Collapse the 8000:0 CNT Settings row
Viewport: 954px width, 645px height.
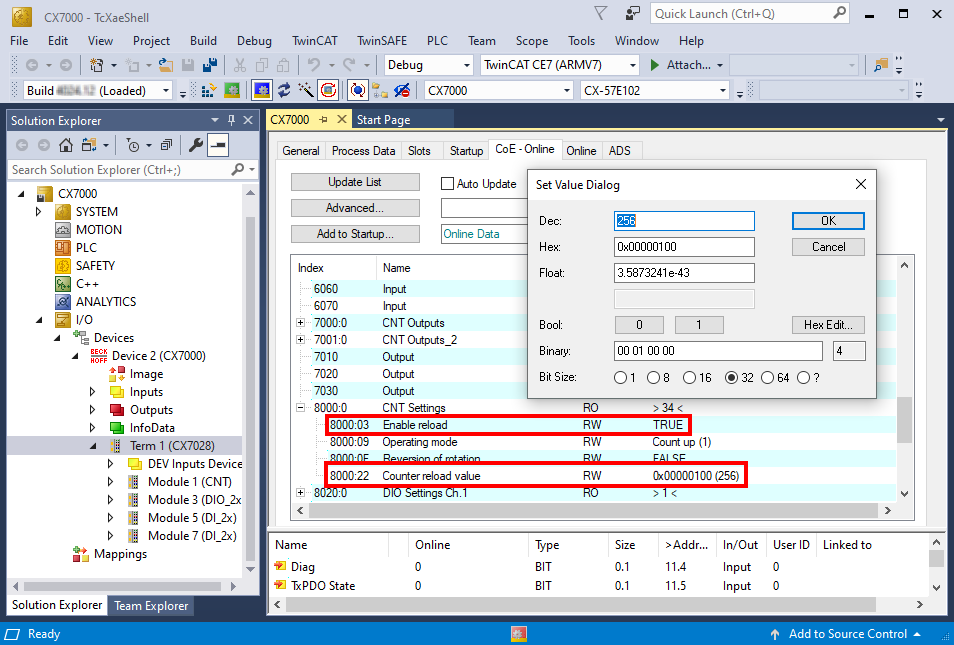[301, 408]
